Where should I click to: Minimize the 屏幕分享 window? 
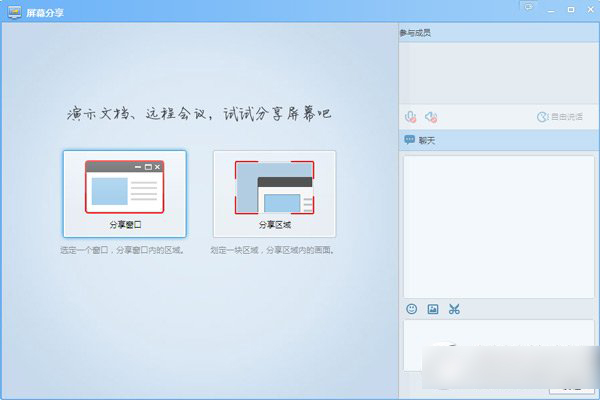551,10
